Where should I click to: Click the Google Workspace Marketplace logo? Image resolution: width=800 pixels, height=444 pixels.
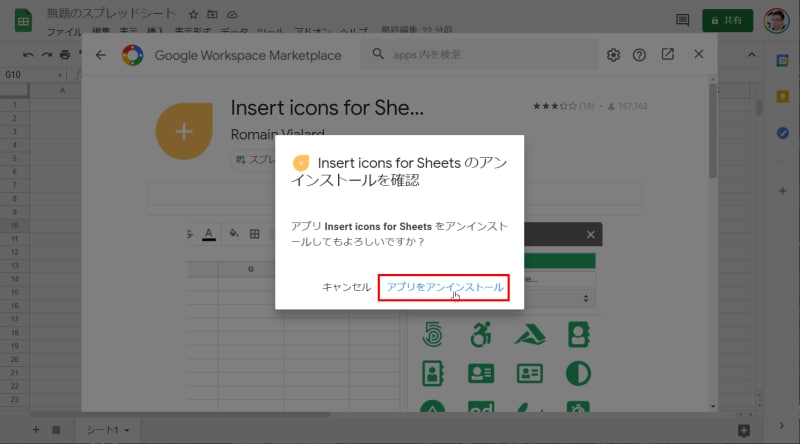(132, 55)
